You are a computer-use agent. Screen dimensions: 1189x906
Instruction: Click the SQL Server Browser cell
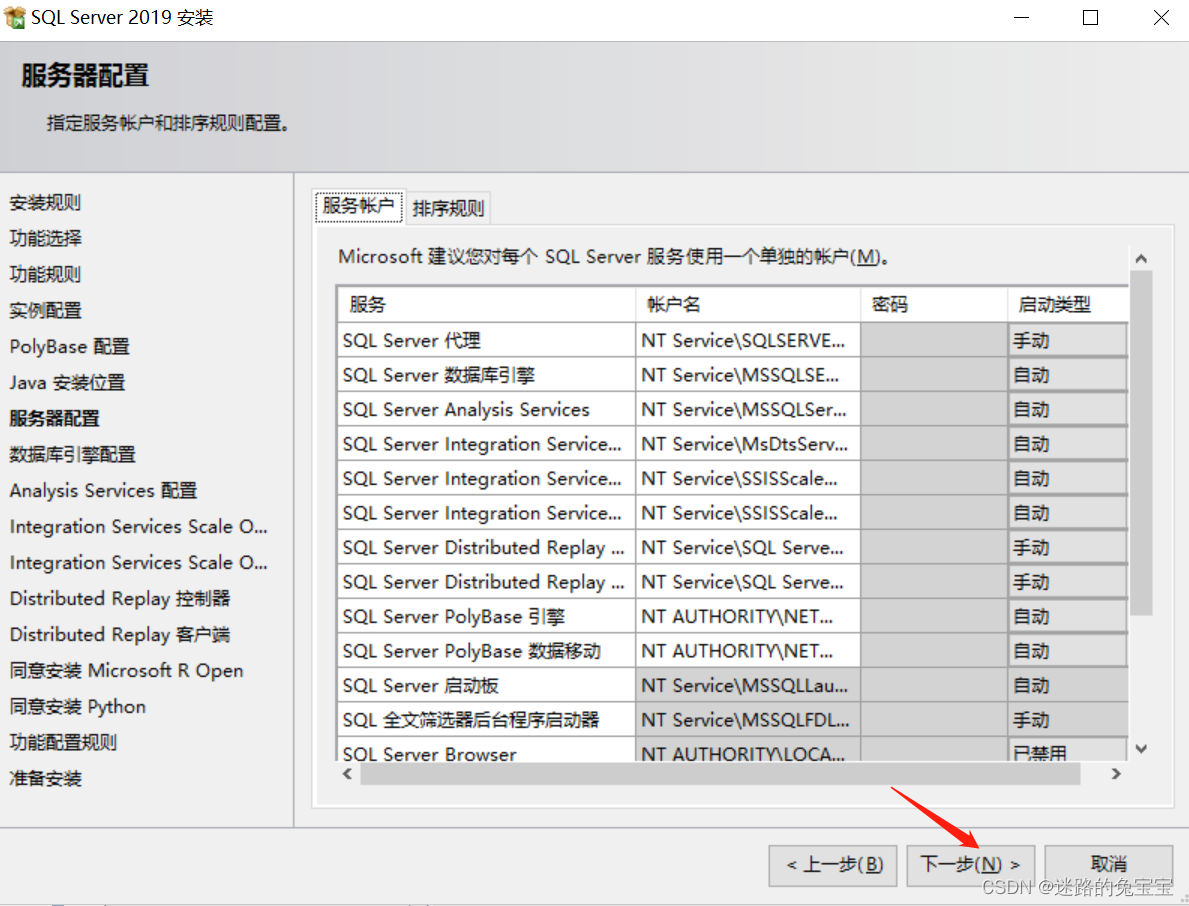(x=486, y=751)
